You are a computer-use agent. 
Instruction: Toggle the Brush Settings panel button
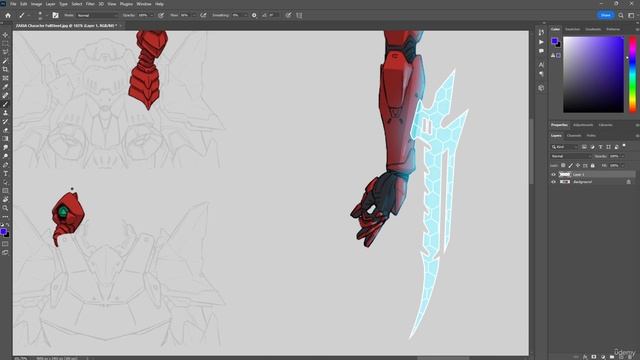click(x=55, y=16)
